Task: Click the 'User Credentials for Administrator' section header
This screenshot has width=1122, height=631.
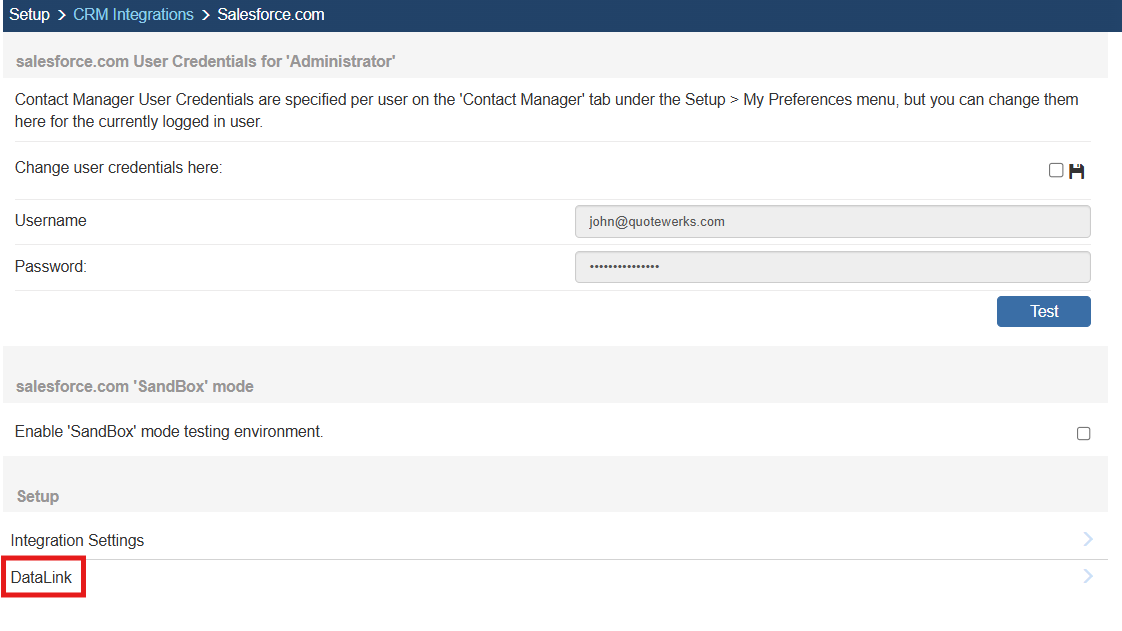Action: [x=206, y=61]
